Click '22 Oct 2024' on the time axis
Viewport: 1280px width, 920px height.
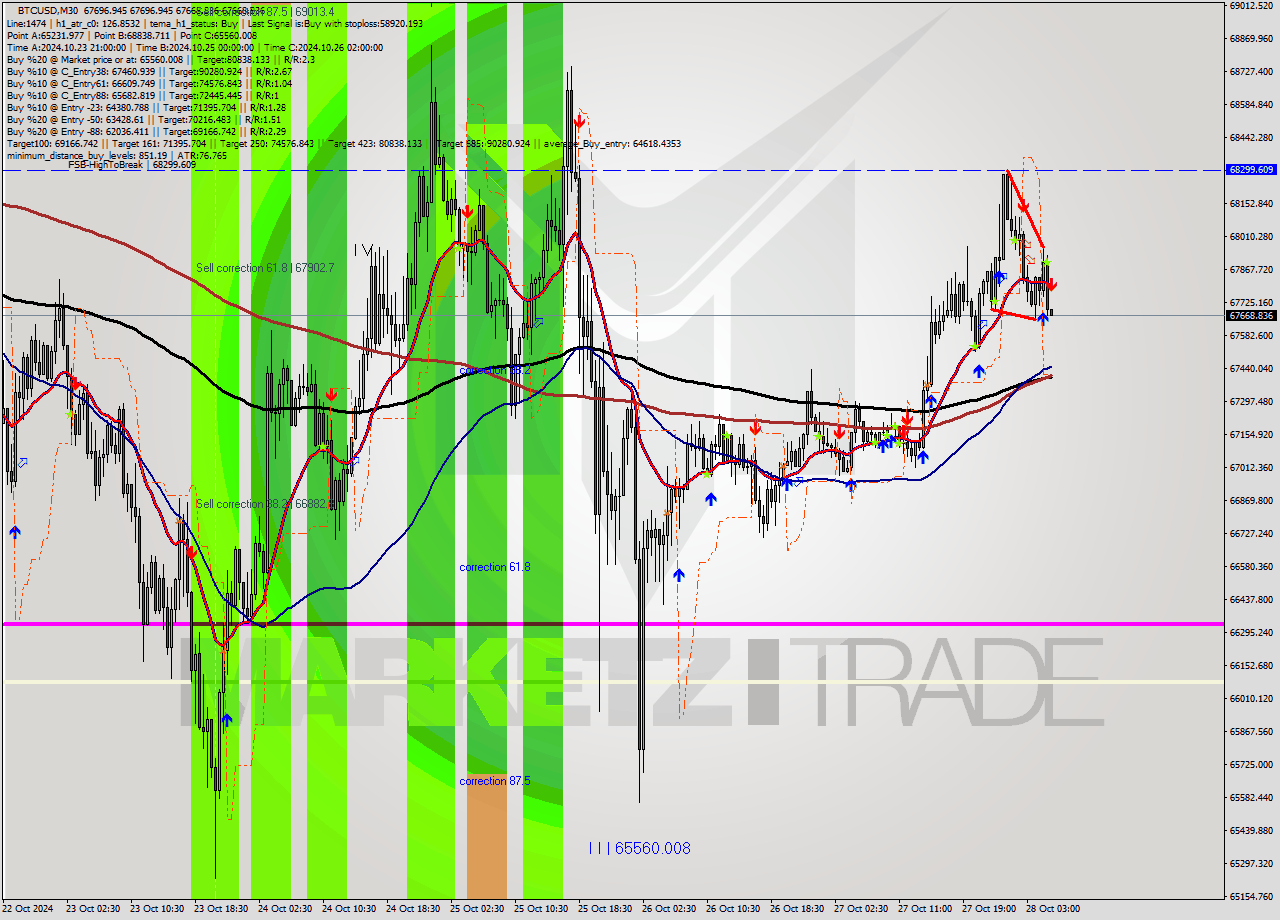pyautogui.click(x=29, y=909)
